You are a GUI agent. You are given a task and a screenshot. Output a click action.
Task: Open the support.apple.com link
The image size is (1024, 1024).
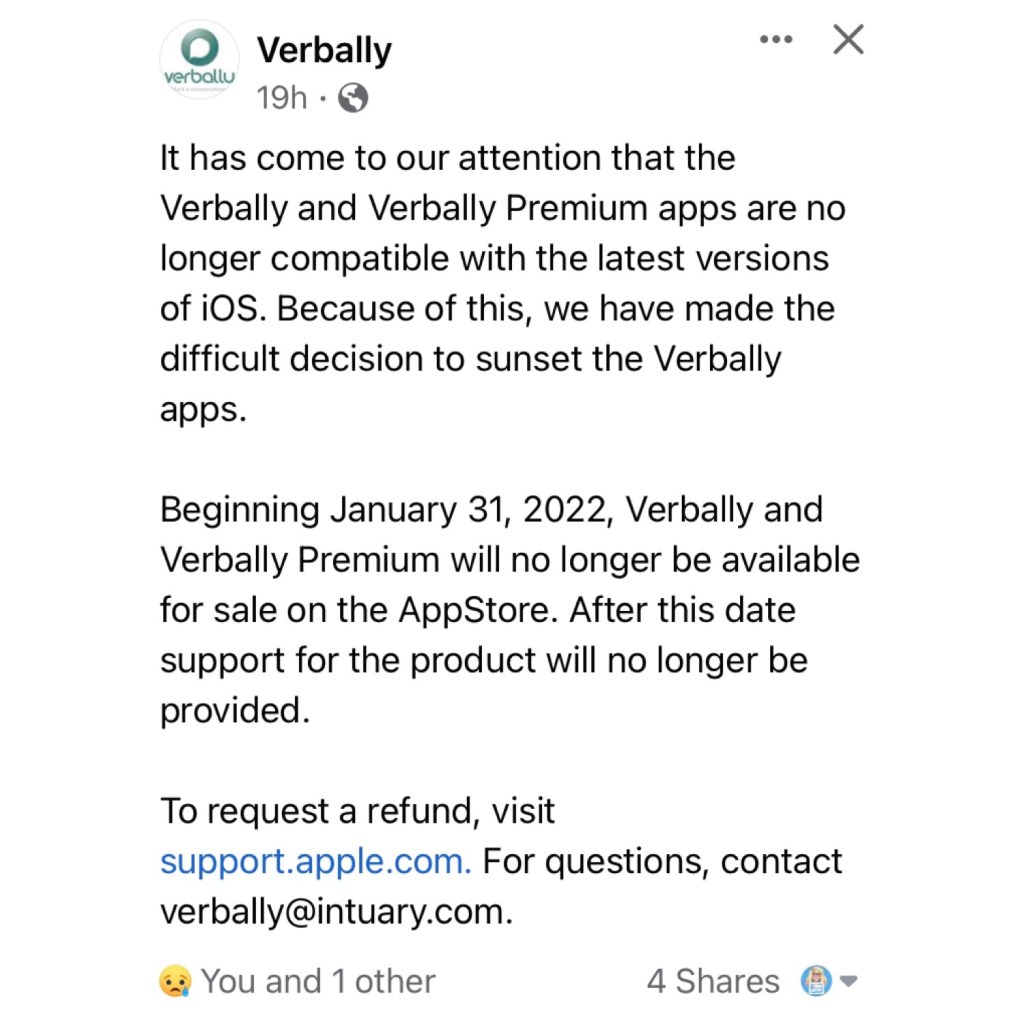(315, 861)
